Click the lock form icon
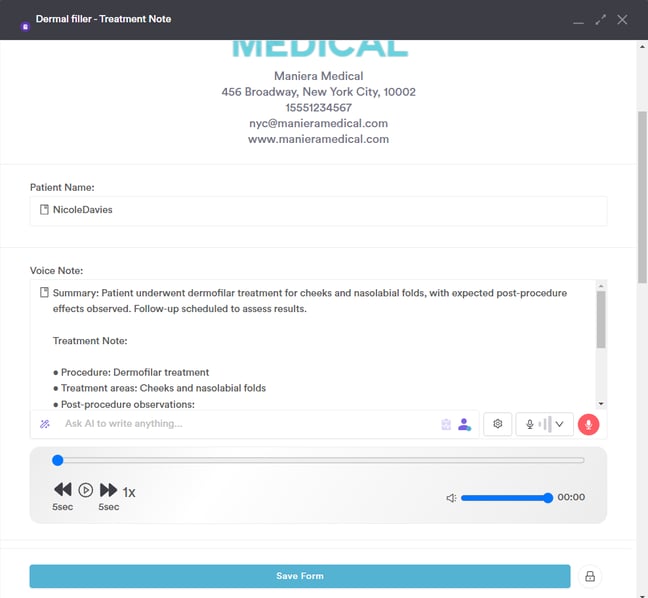Viewport: 648px width, 598px height. [590, 576]
